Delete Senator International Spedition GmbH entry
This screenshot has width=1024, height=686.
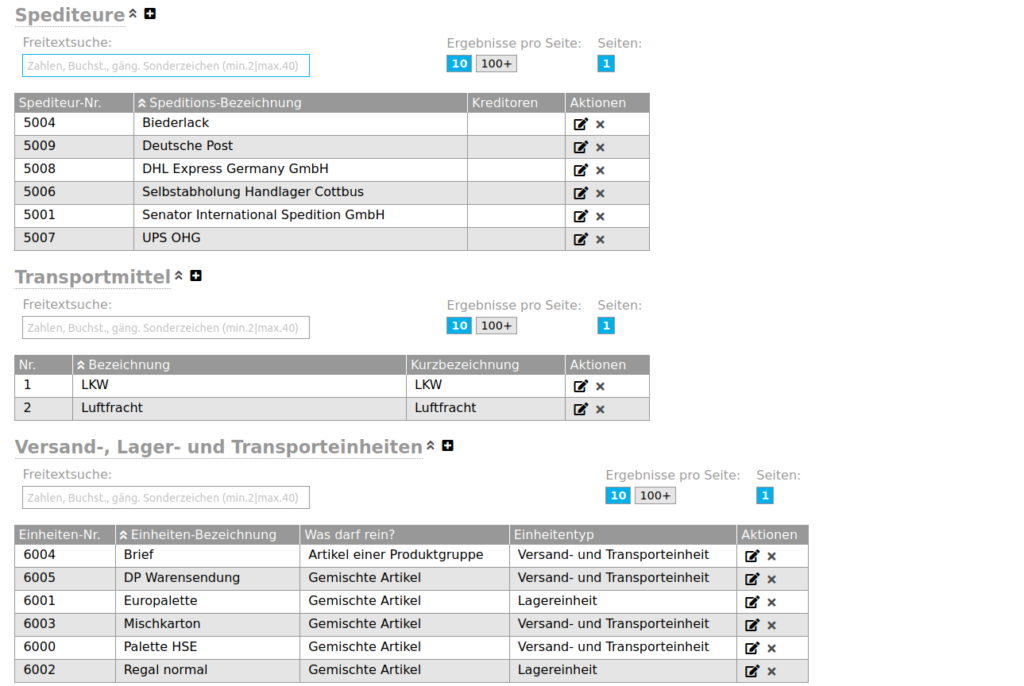[600, 216]
